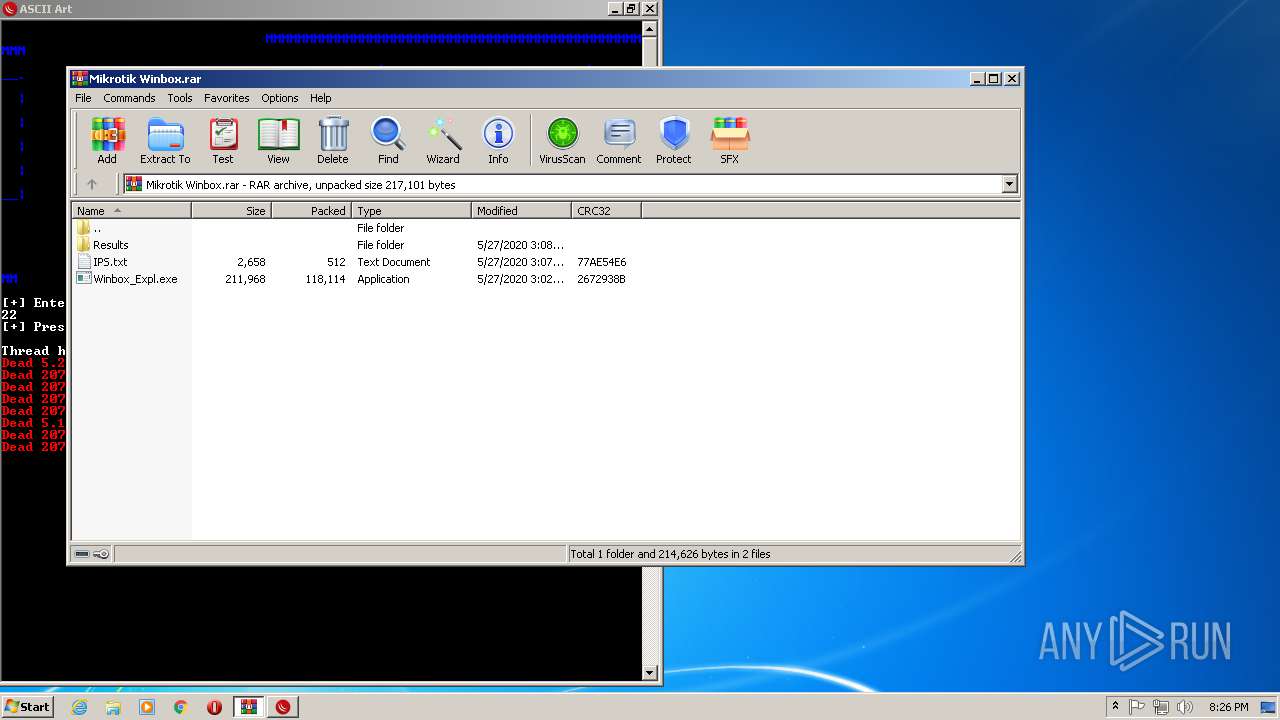Open the View toolbar tool
This screenshot has width=1280, height=720.
[x=278, y=141]
